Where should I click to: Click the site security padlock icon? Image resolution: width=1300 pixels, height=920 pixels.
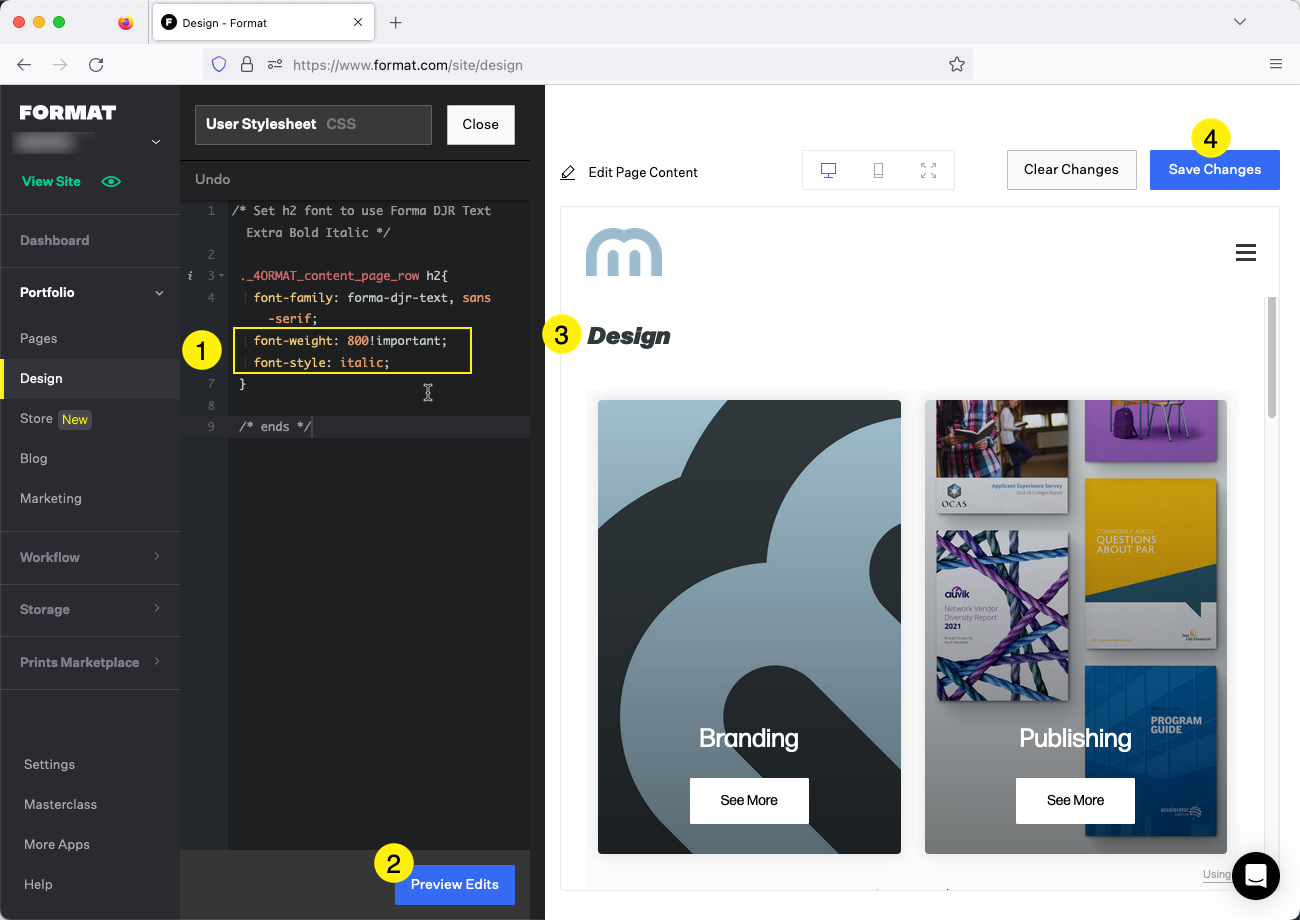click(x=246, y=64)
